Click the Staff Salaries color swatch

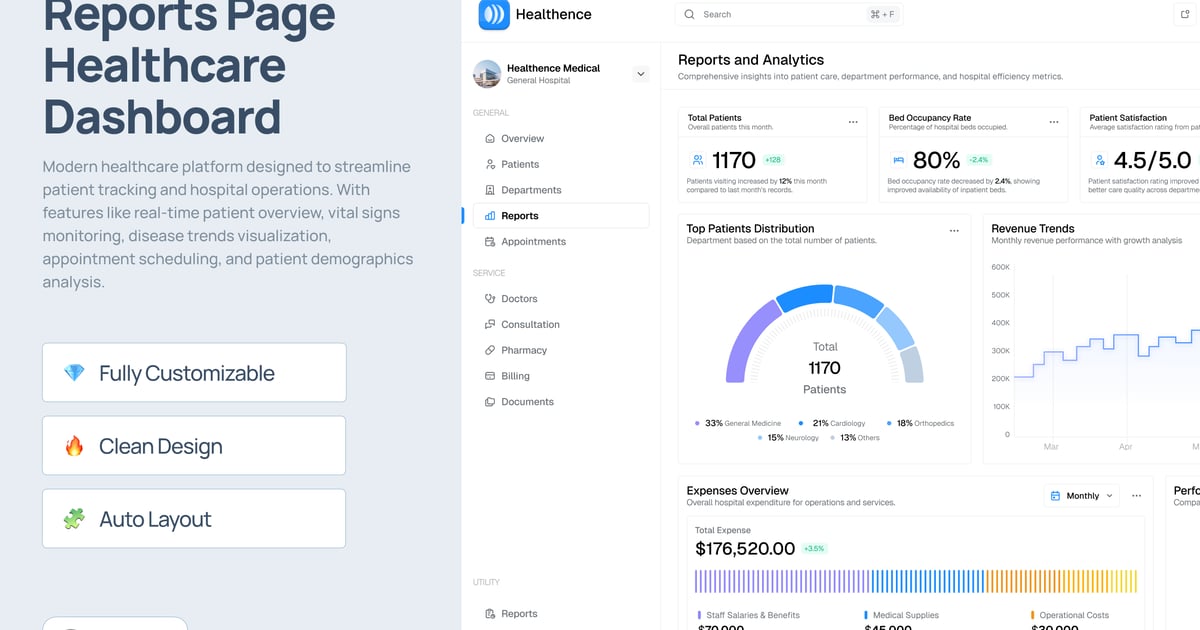point(698,614)
